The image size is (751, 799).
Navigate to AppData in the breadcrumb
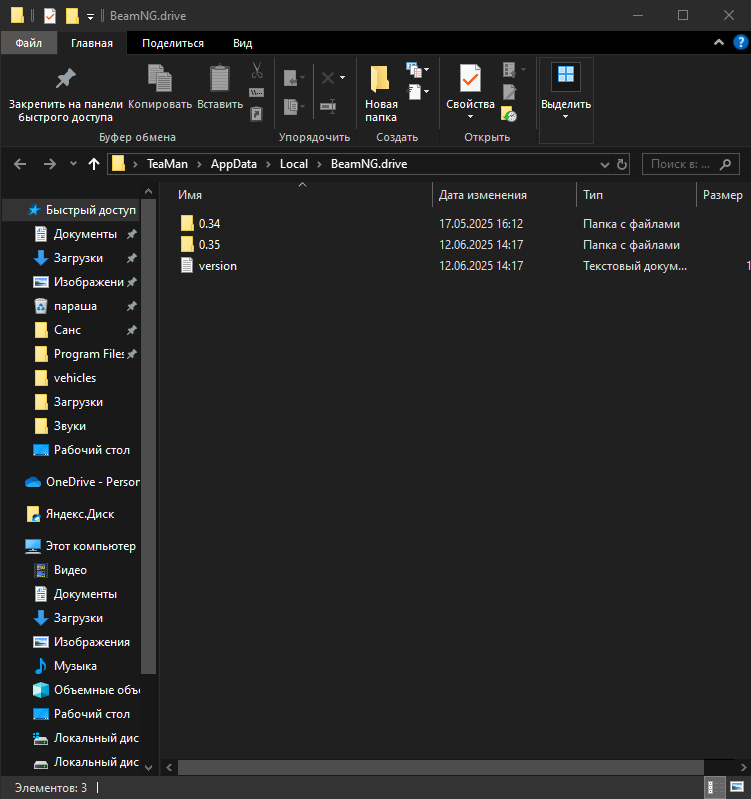[x=234, y=164]
